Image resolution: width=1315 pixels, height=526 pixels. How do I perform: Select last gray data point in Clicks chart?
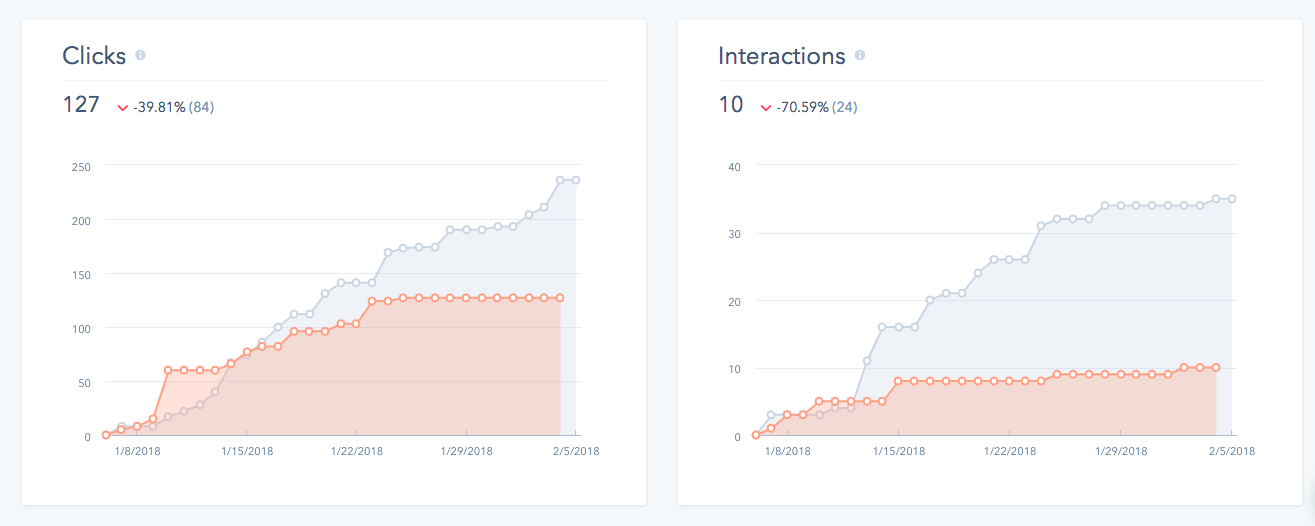(576, 180)
